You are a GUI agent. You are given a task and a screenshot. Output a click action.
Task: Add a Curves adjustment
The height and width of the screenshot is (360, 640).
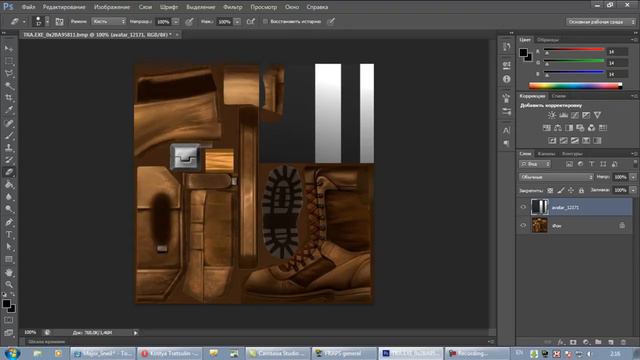point(575,115)
